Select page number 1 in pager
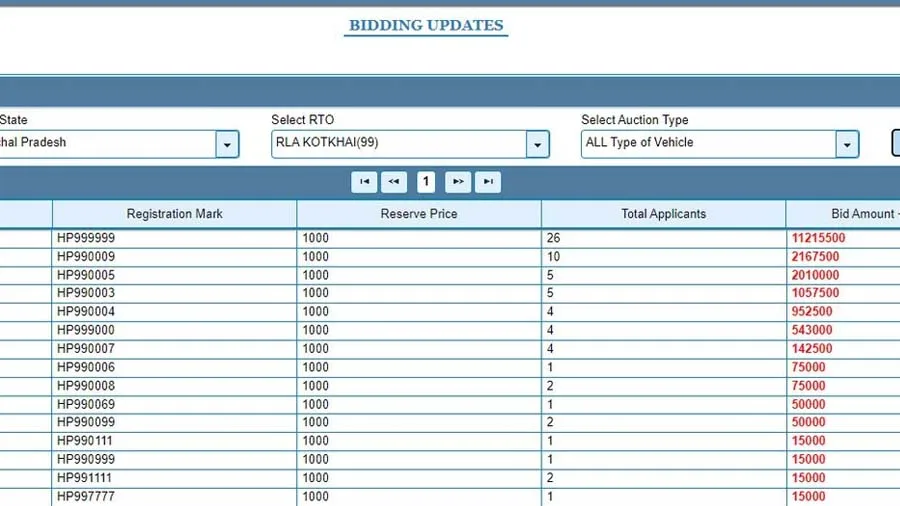Viewport: 900px width, 506px height. tap(426, 182)
